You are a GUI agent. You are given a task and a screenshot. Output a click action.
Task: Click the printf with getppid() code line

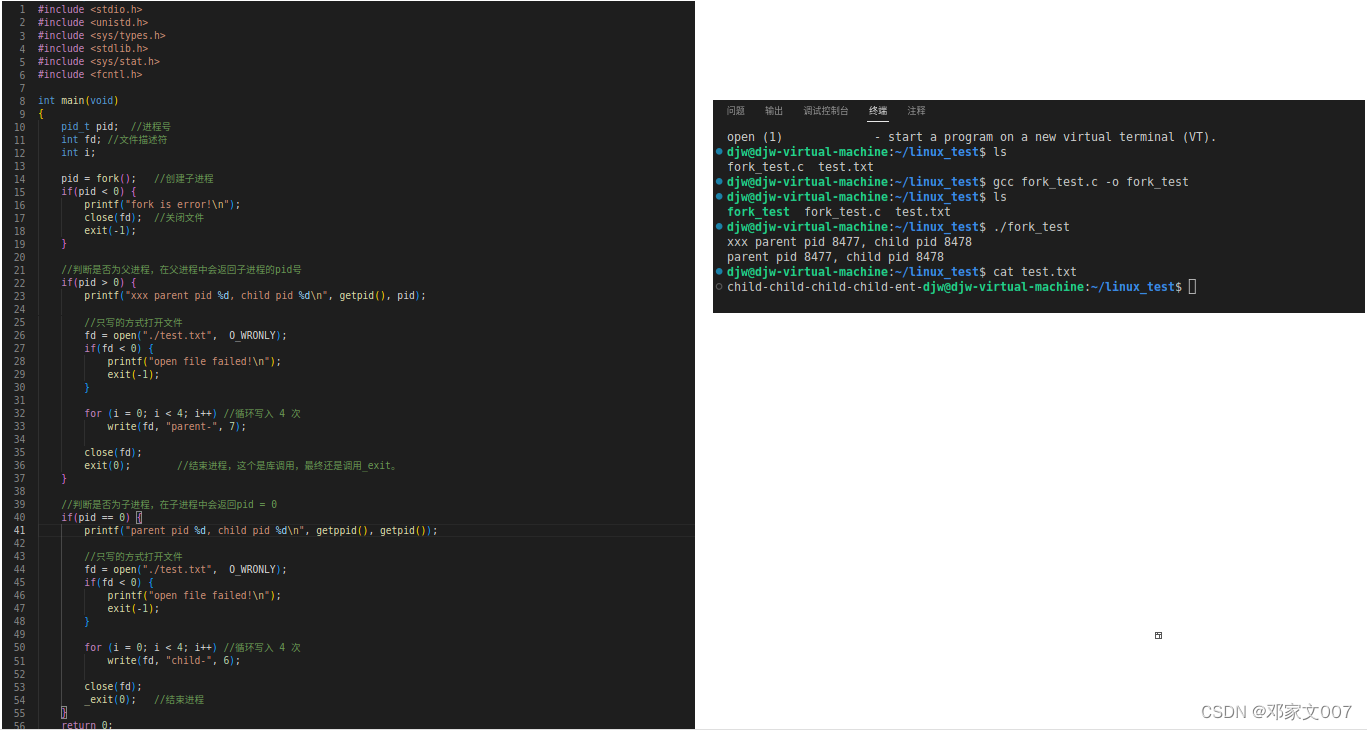coord(261,531)
